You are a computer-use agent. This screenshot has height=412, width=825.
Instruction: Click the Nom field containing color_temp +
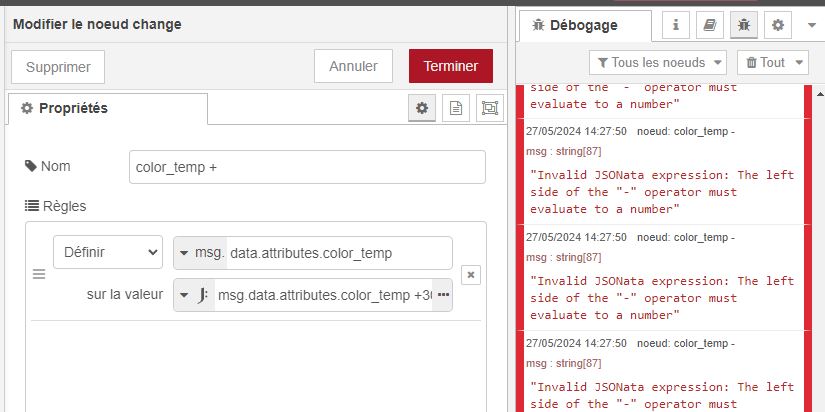[x=307, y=167]
